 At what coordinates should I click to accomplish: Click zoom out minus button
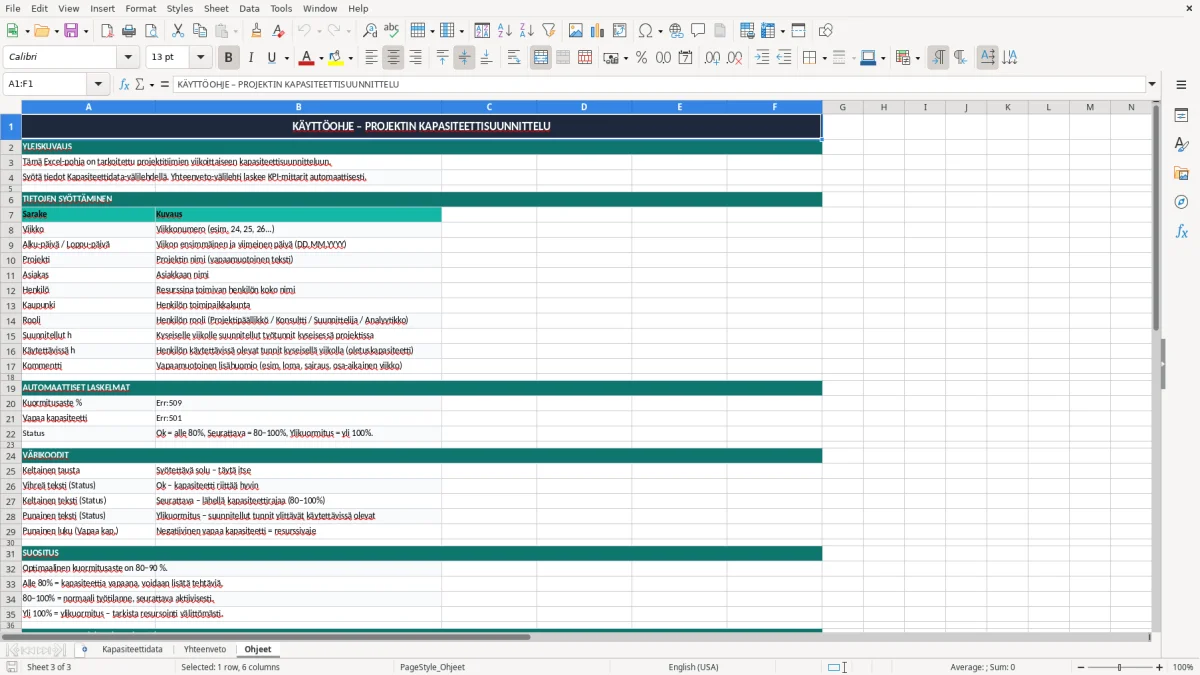(x=1081, y=667)
